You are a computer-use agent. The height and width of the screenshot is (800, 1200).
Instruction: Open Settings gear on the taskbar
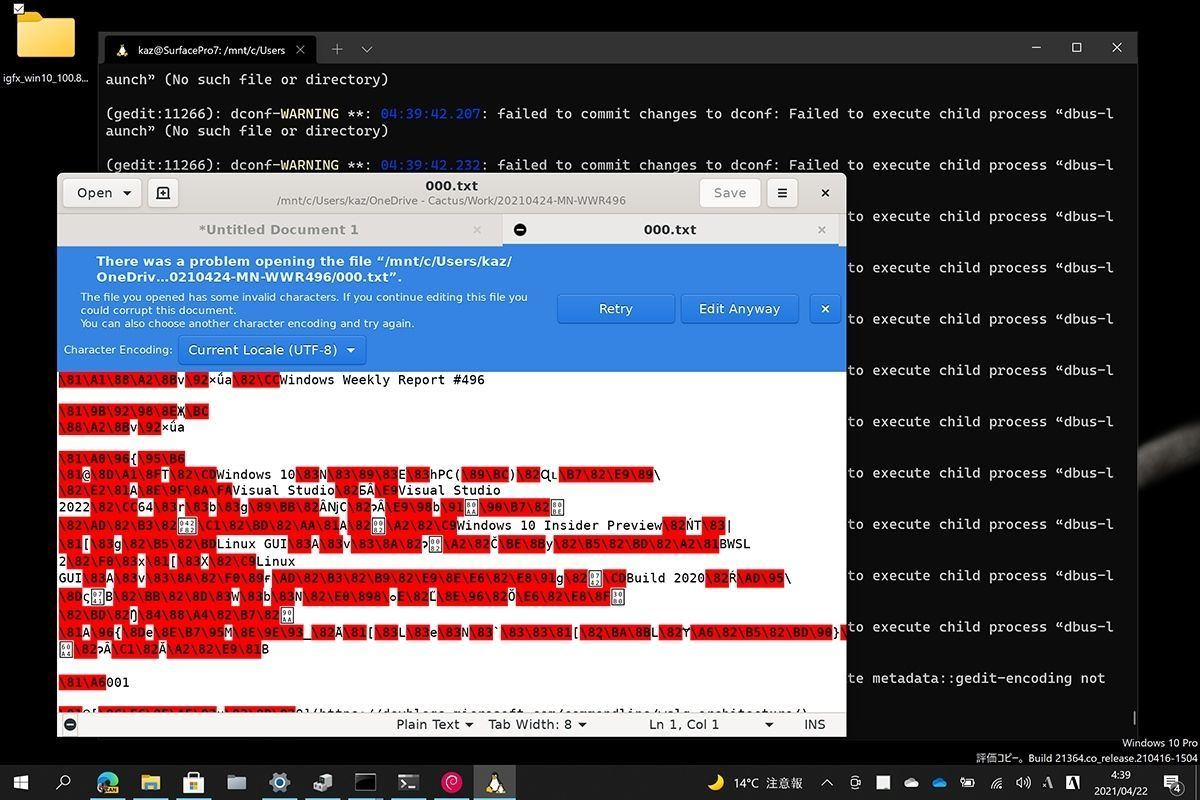280,783
